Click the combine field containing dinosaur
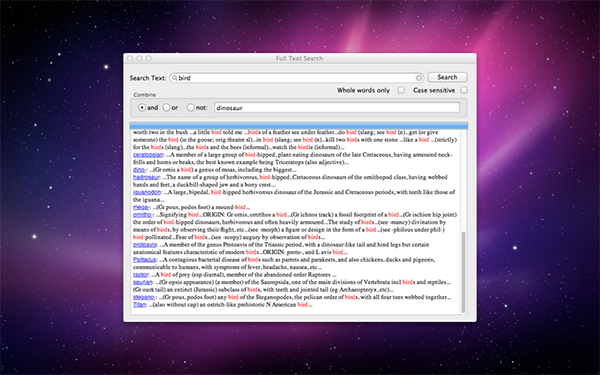The width and height of the screenshot is (600, 375). tap(337, 108)
